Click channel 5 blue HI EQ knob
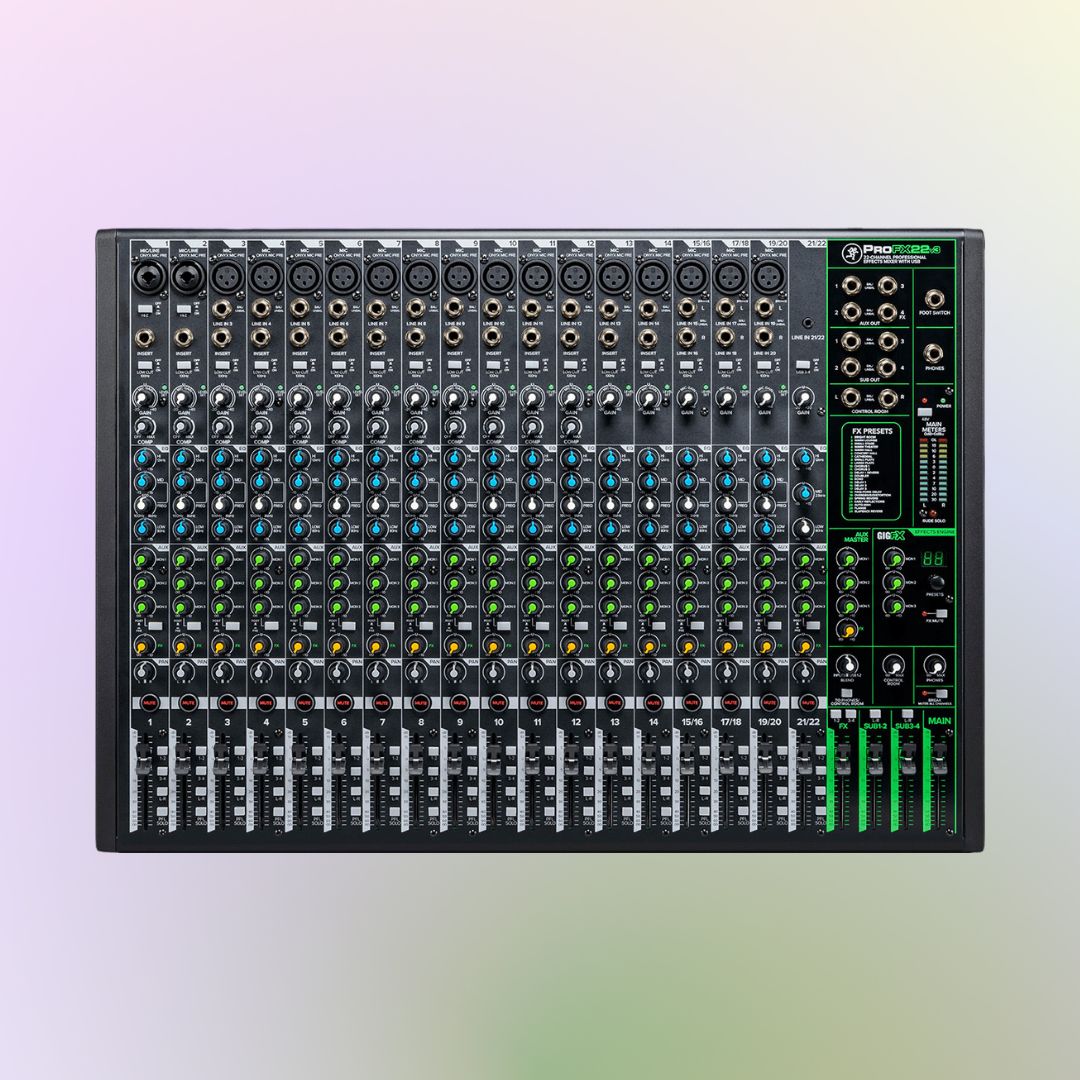Screen dimensions: 1080x1080 [298, 458]
